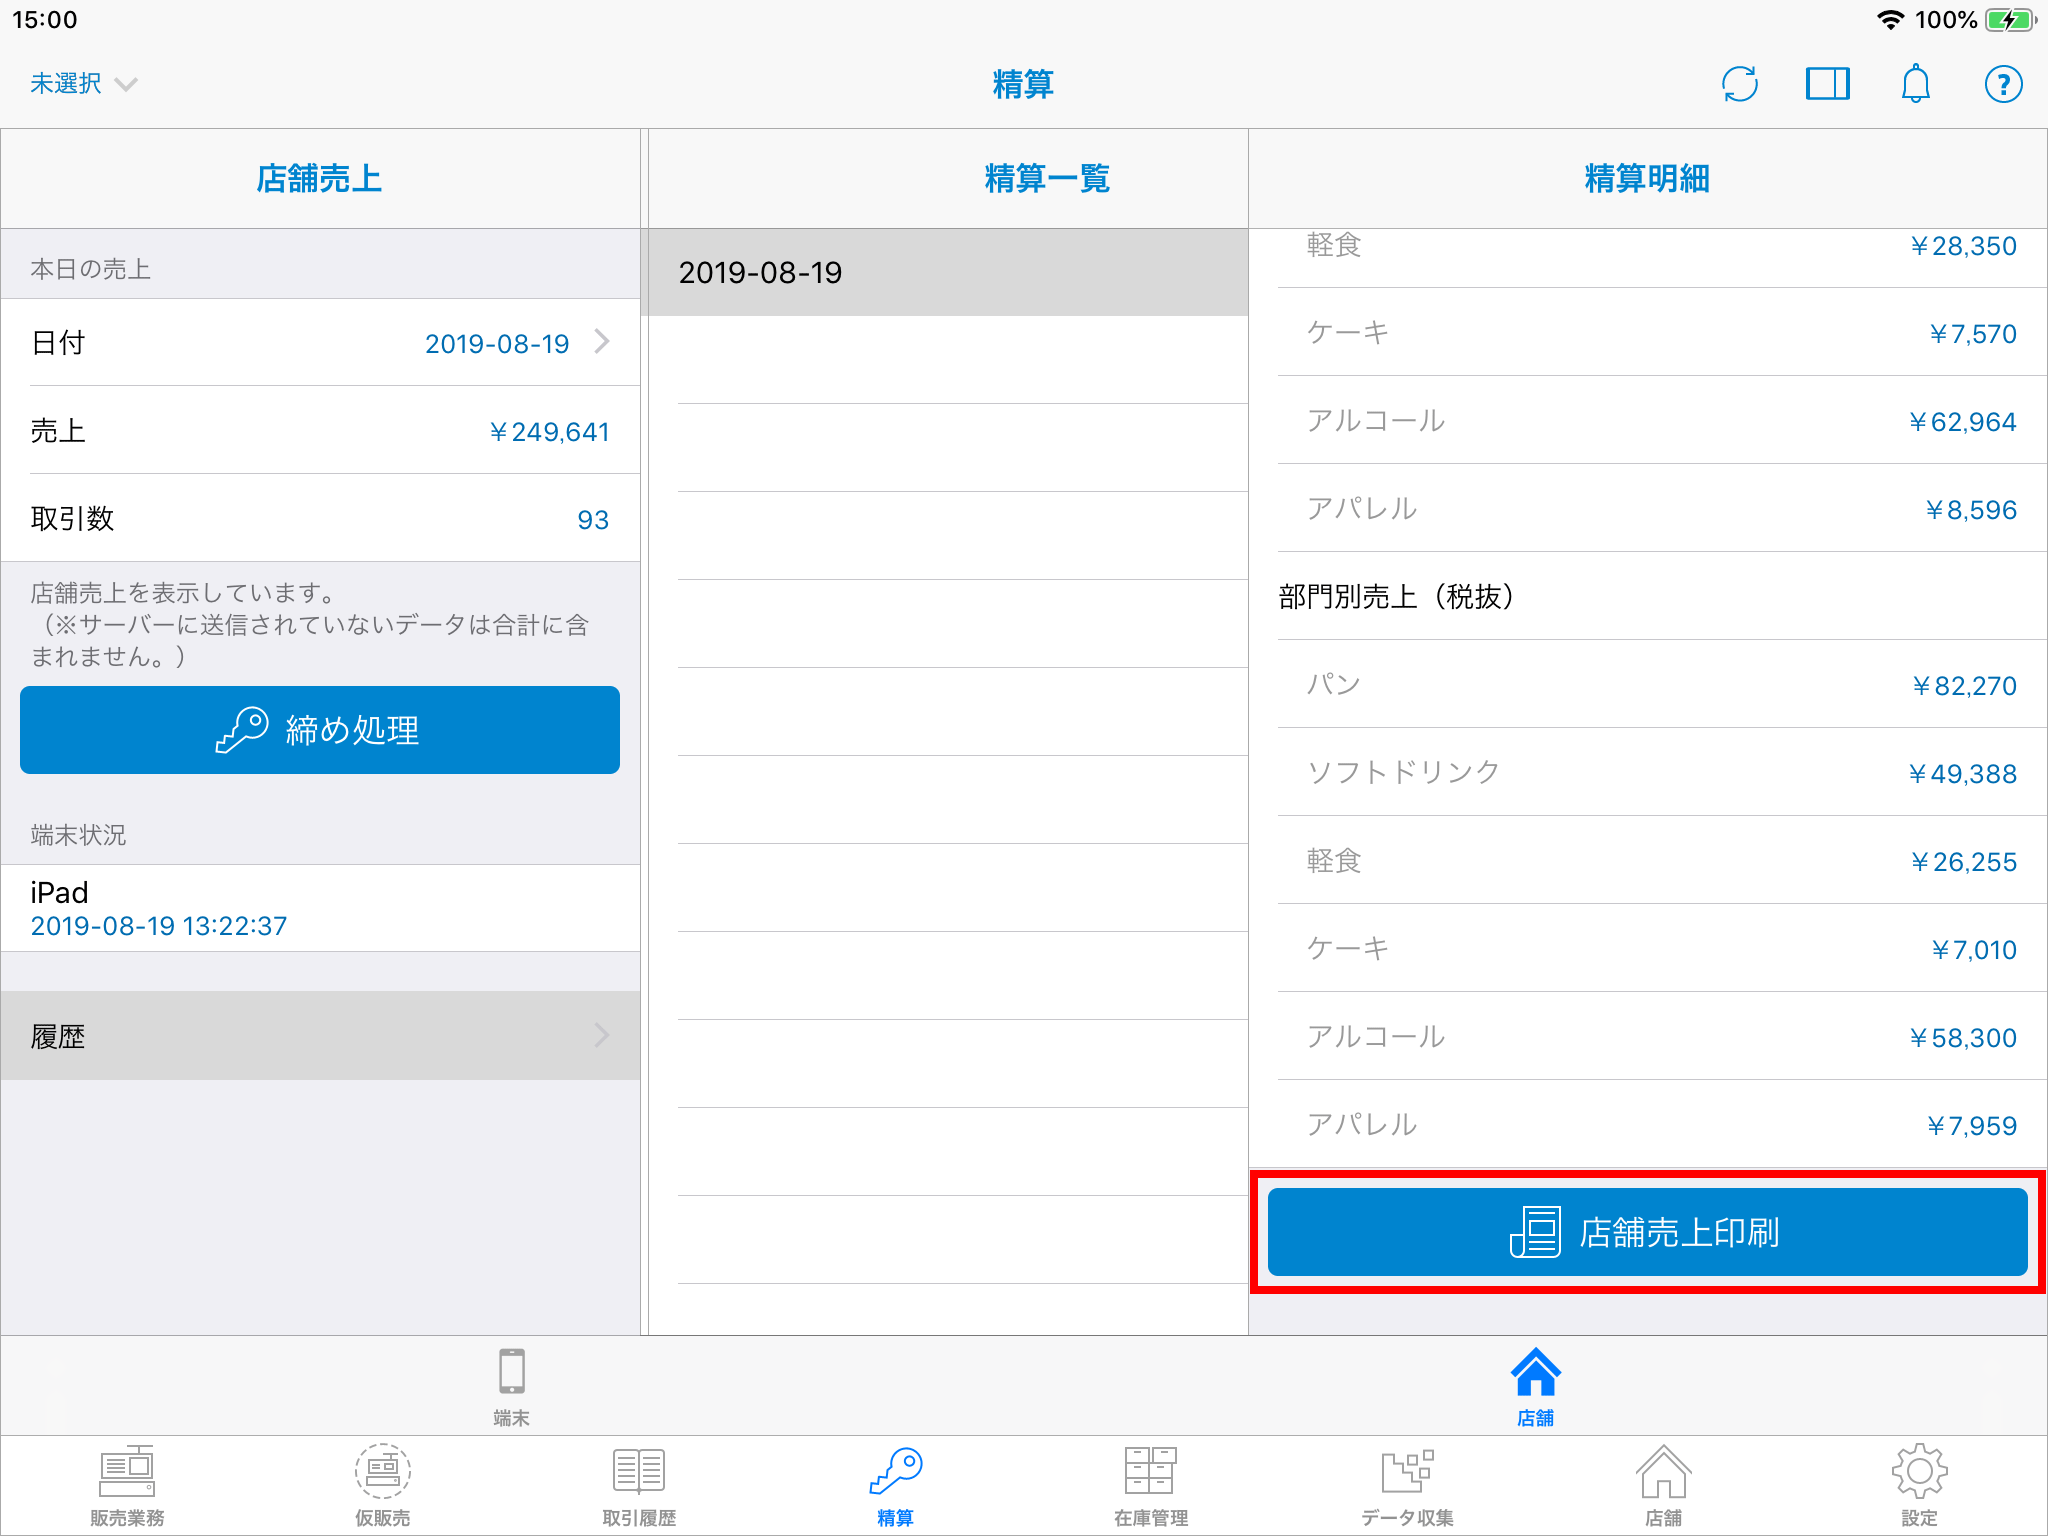Open the bottom 店舗 store tab
Viewport: 2048px width, 1536px height.
pos(1663,1485)
